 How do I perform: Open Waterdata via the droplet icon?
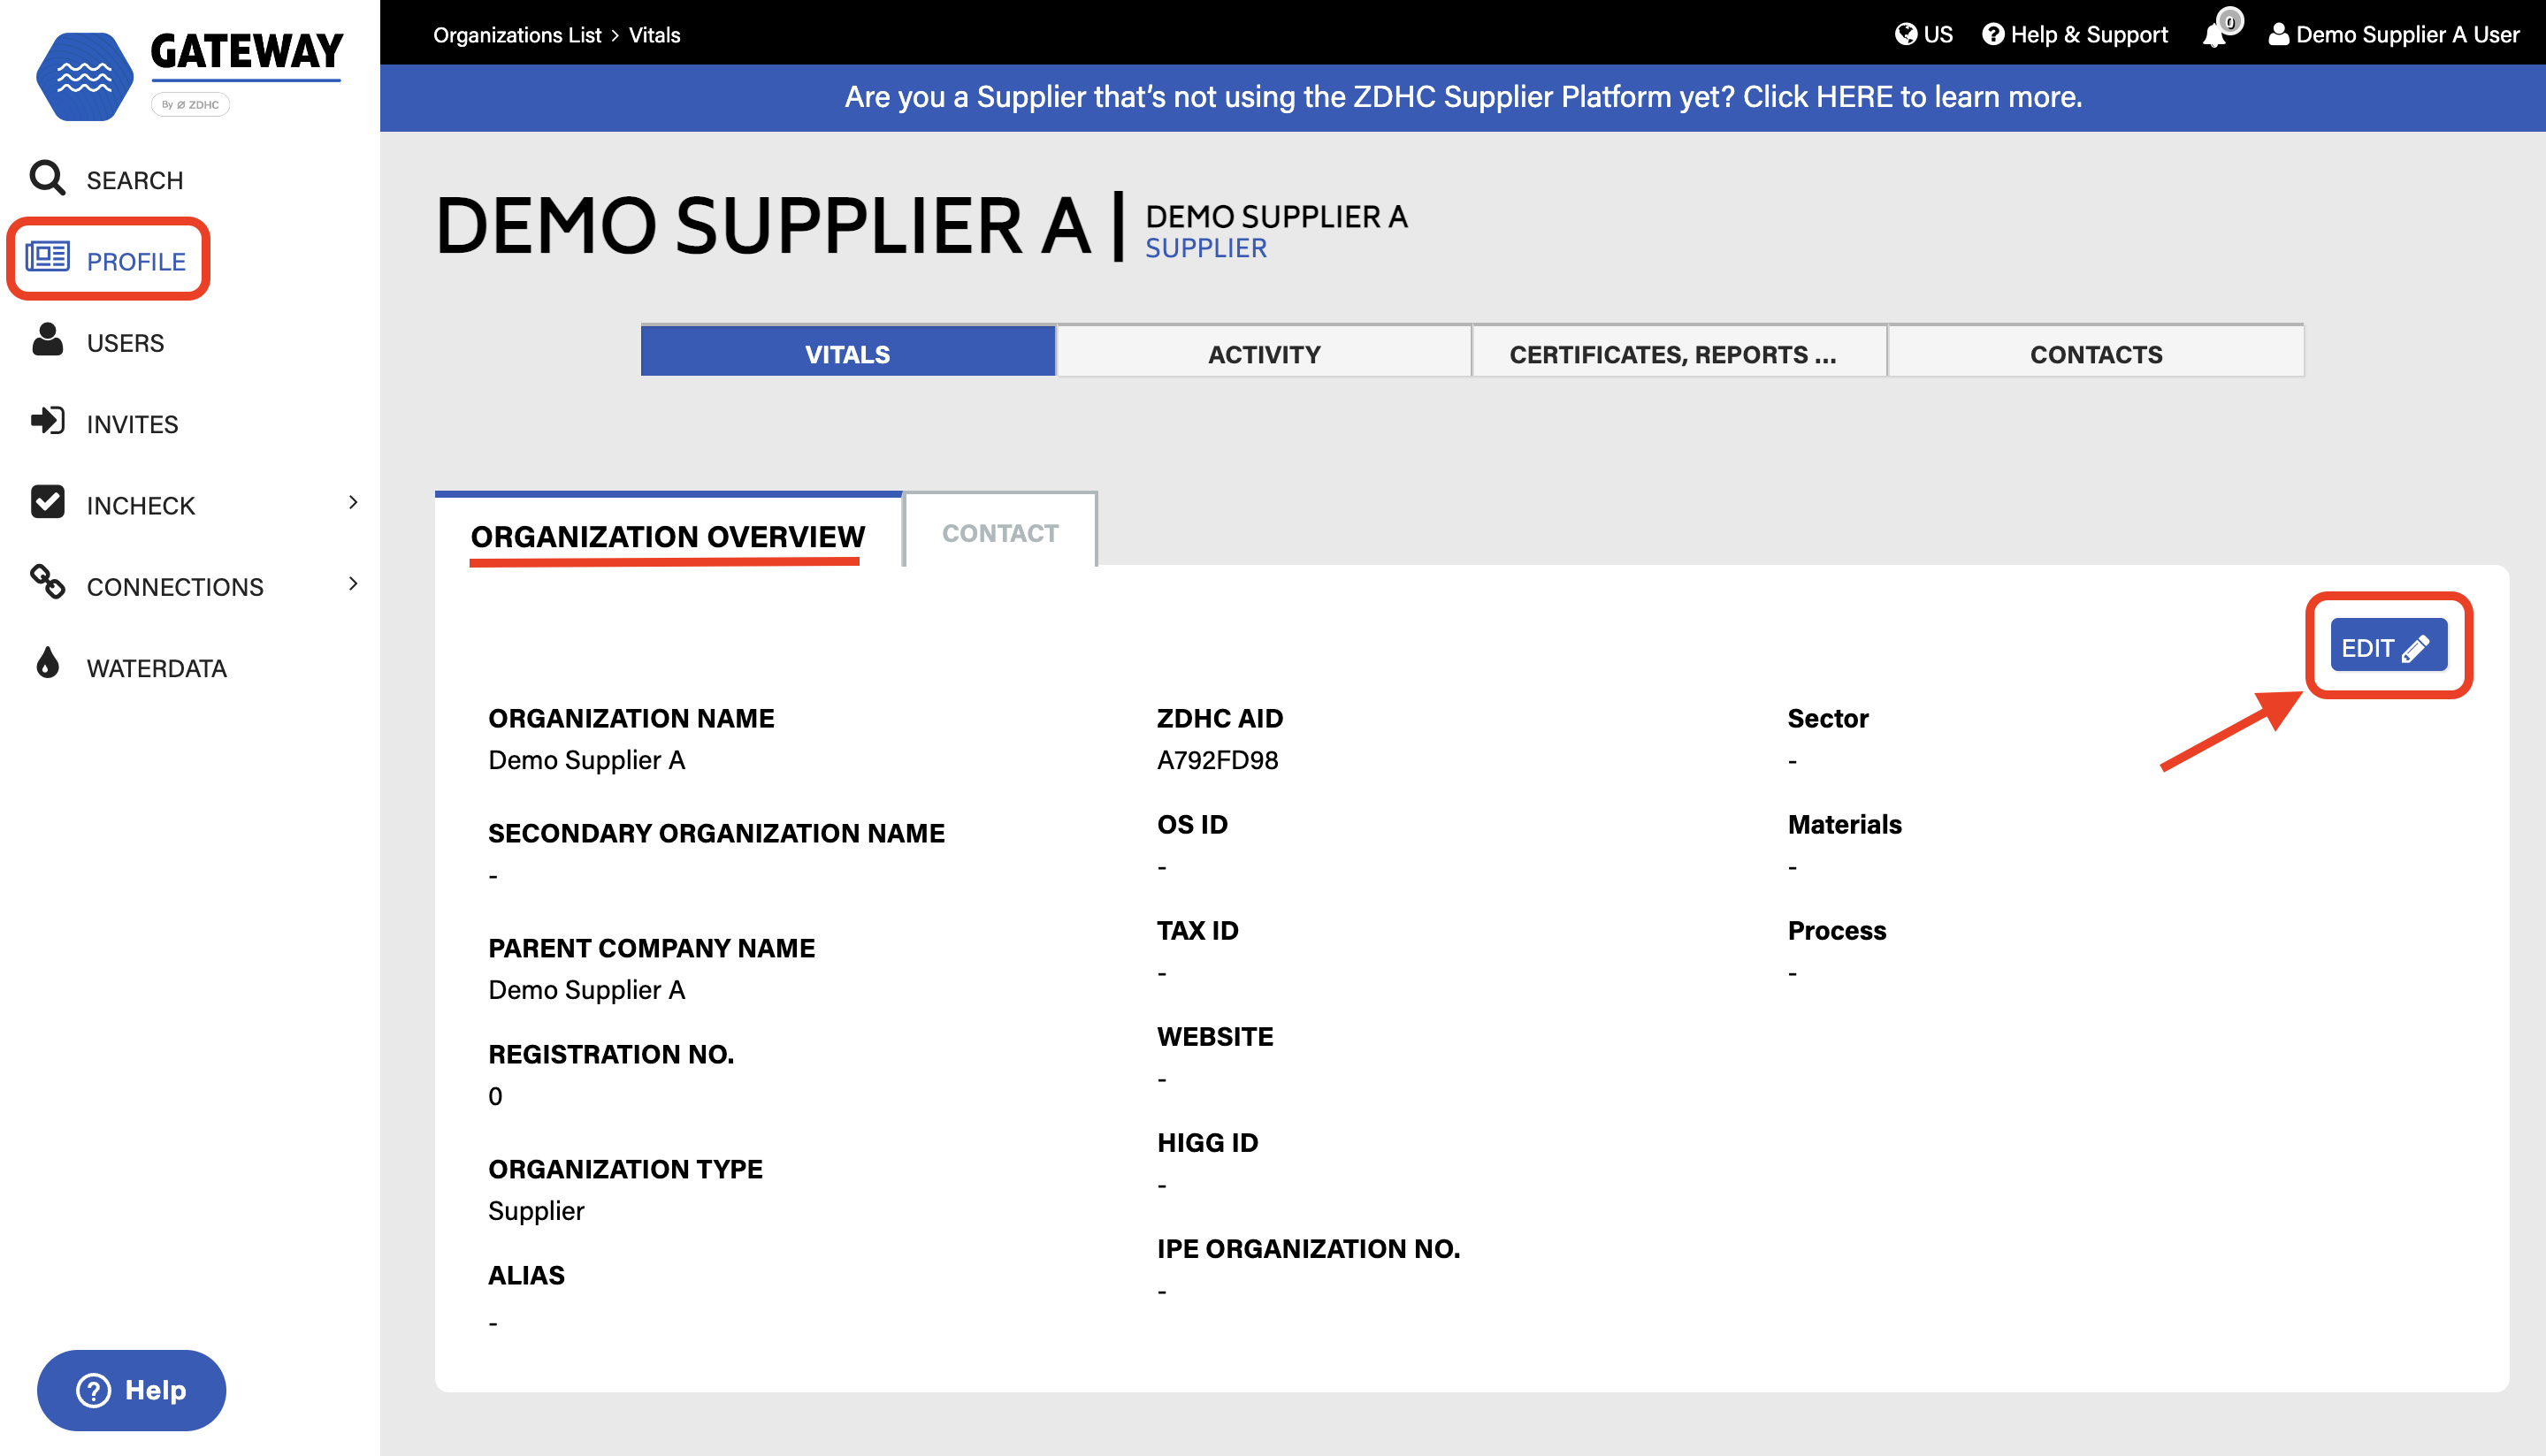pyautogui.click(x=47, y=664)
